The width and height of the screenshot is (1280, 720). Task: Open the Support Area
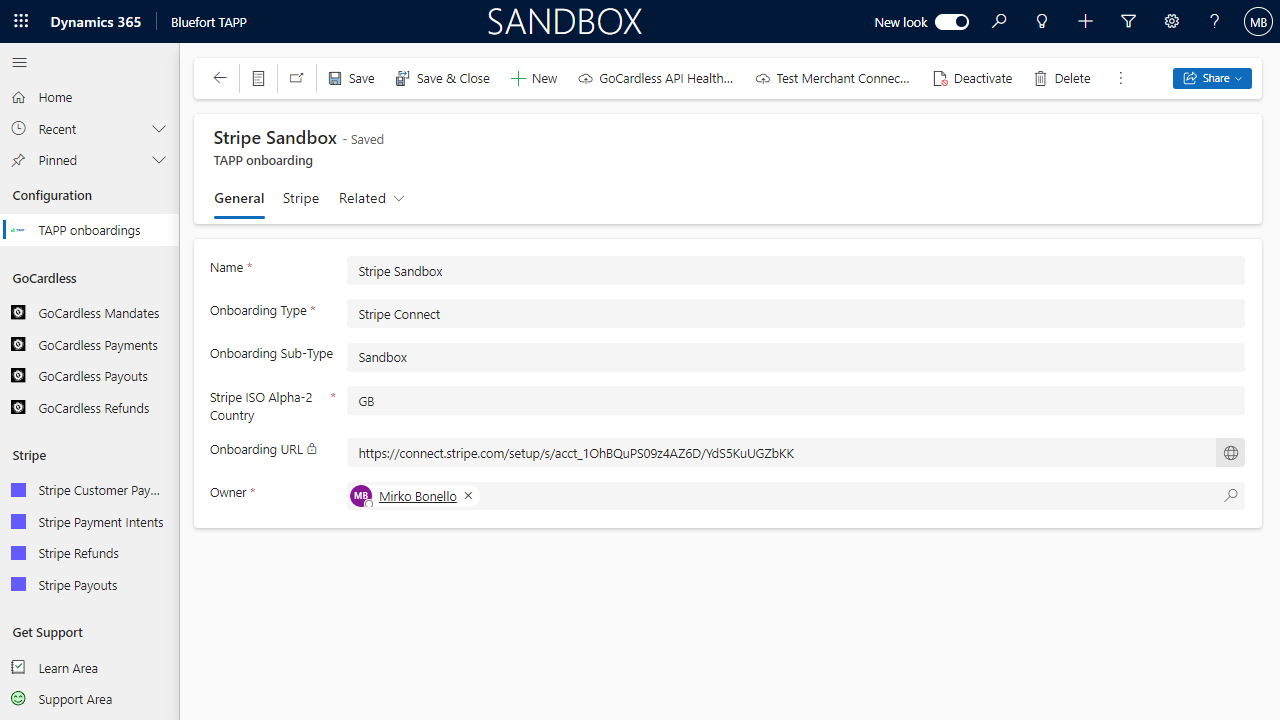[89, 699]
